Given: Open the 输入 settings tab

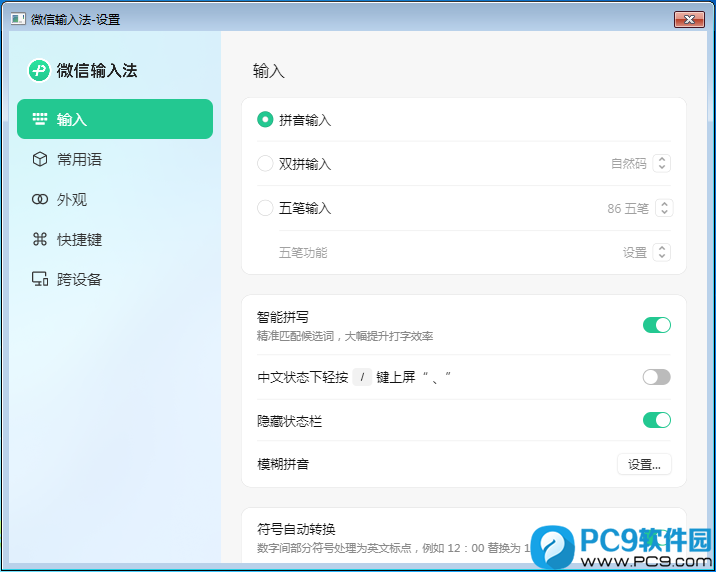Looking at the screenshot, I should 115,119.
